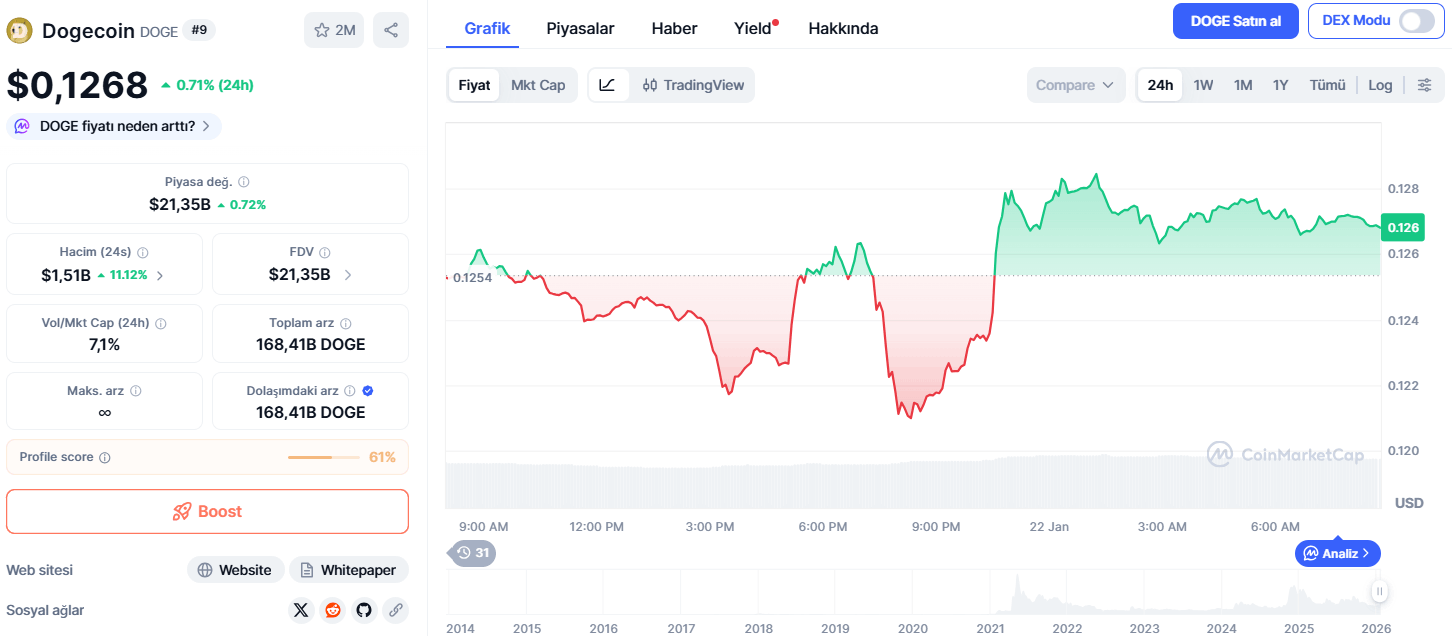The height and width of the screenshot is (636, 1452).
Task: Select the 1M time range
Action: (x=1243, y=85)
